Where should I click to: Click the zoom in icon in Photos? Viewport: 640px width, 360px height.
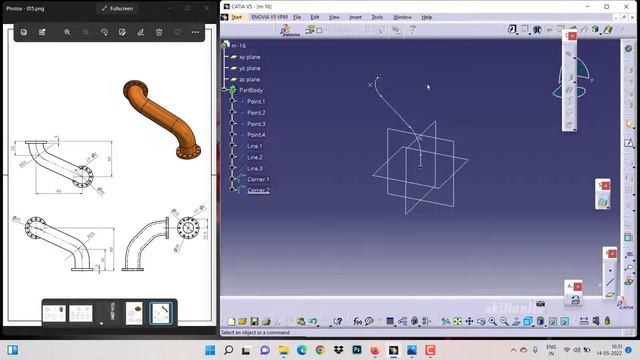67,32
